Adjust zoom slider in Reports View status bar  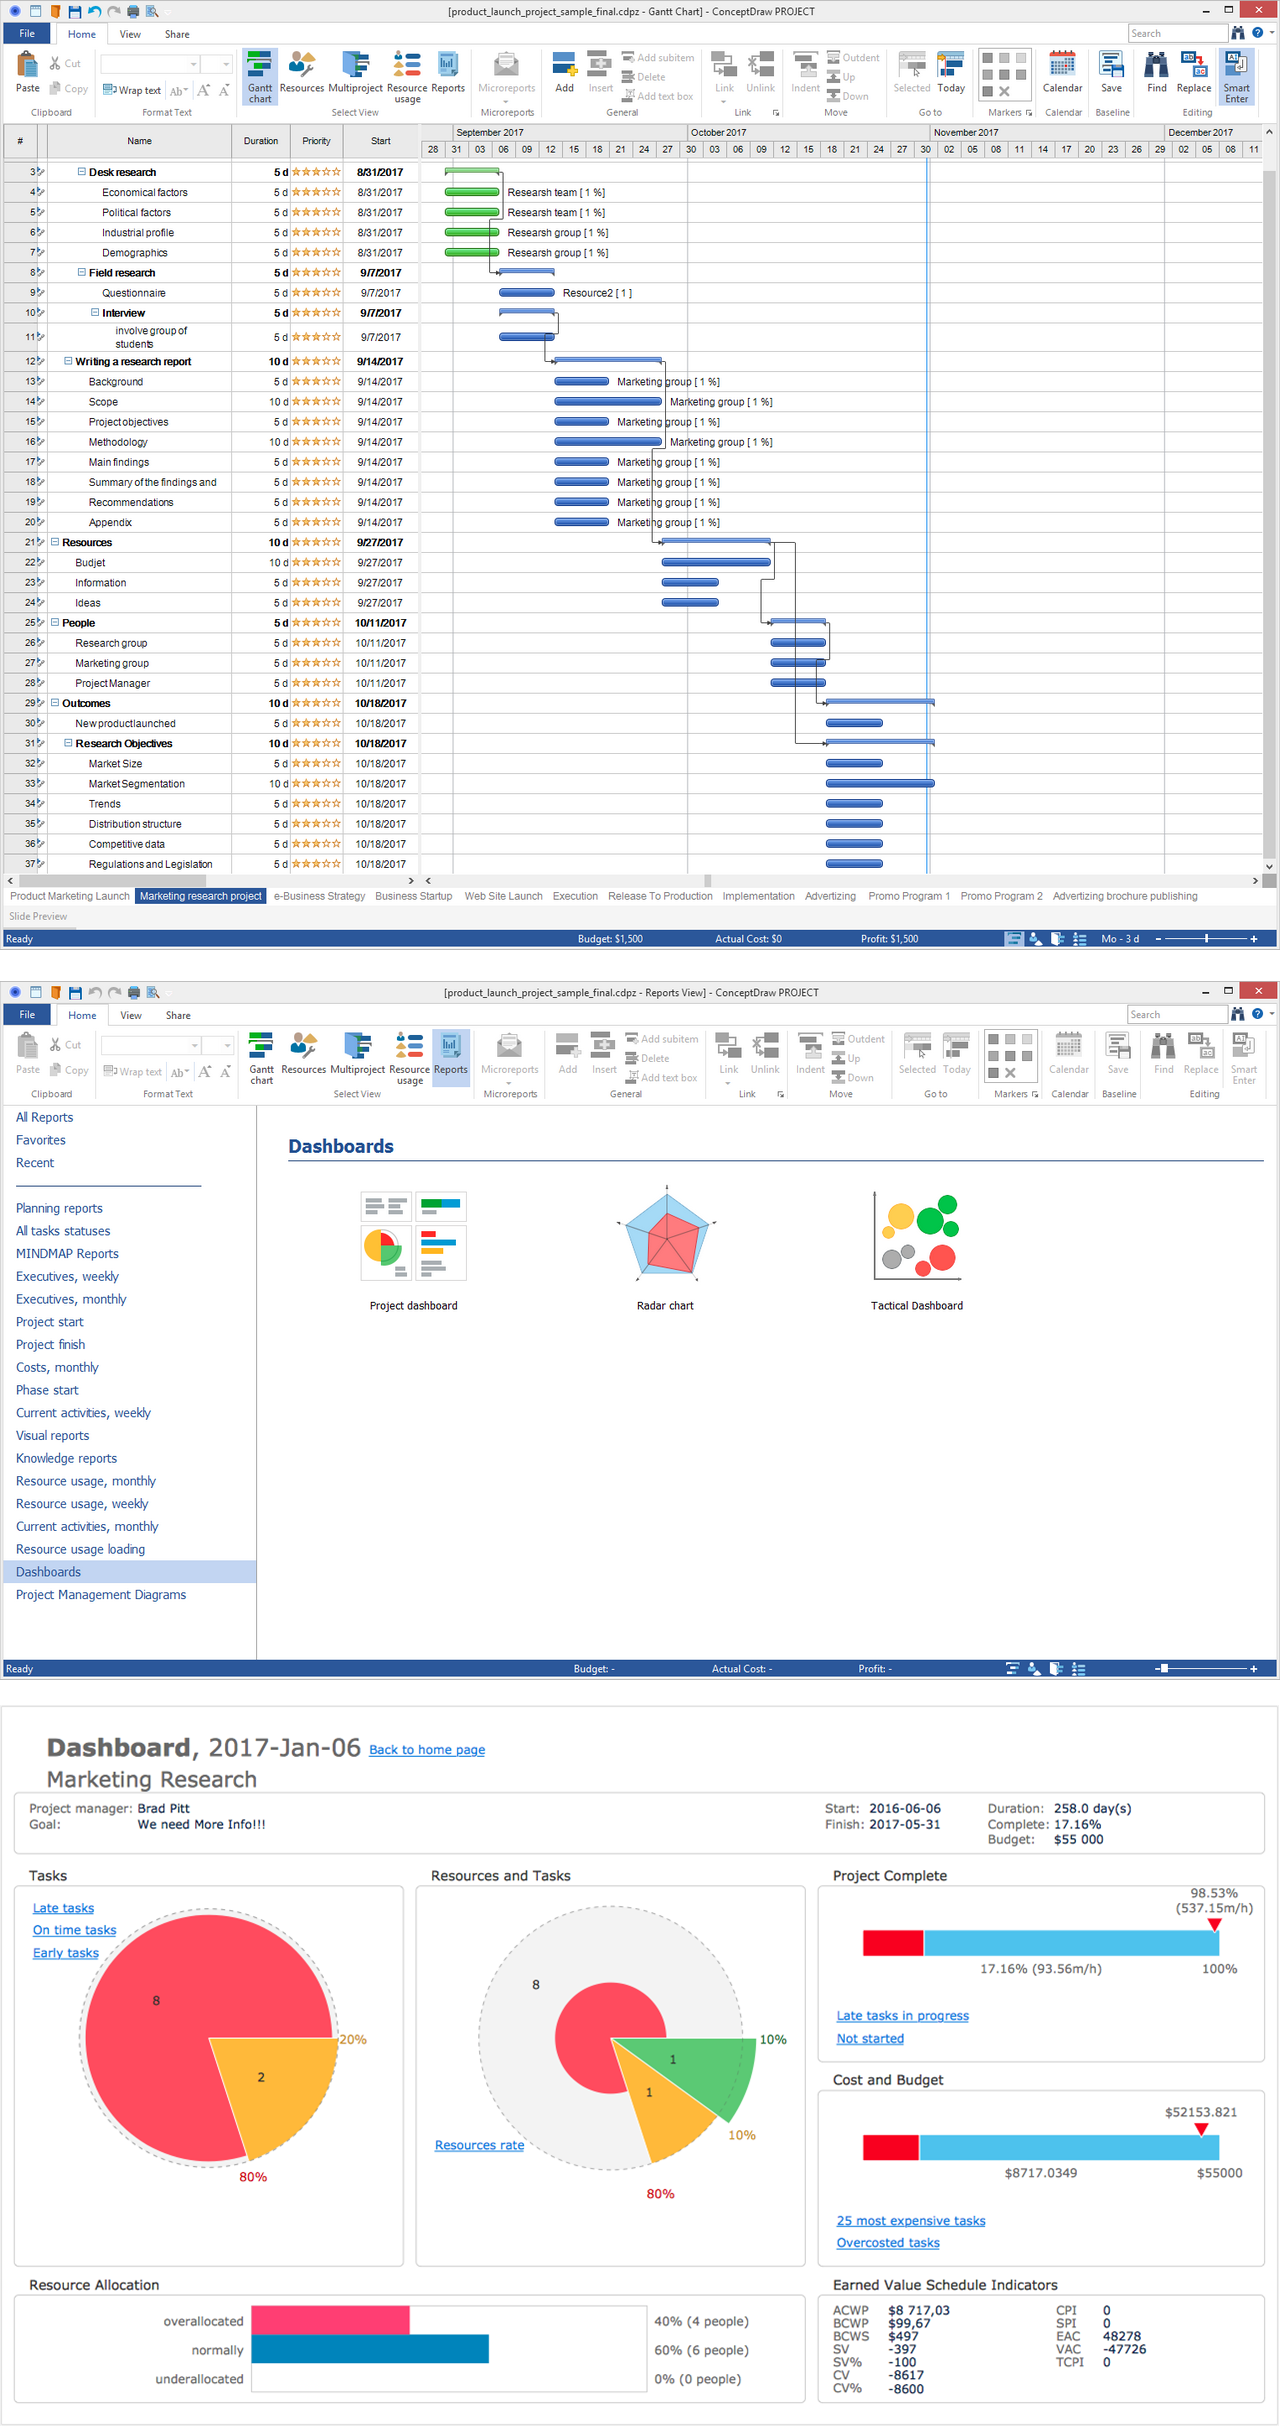pyautogui.click(x=1163, y=1669)
